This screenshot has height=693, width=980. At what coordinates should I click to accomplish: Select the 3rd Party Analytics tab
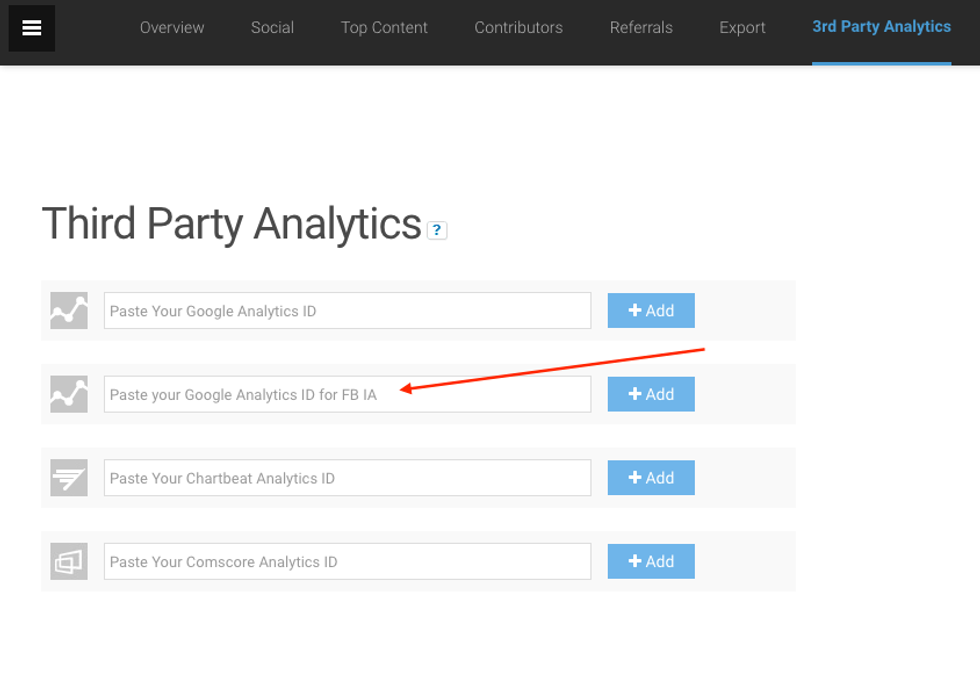tap(881, 27)
